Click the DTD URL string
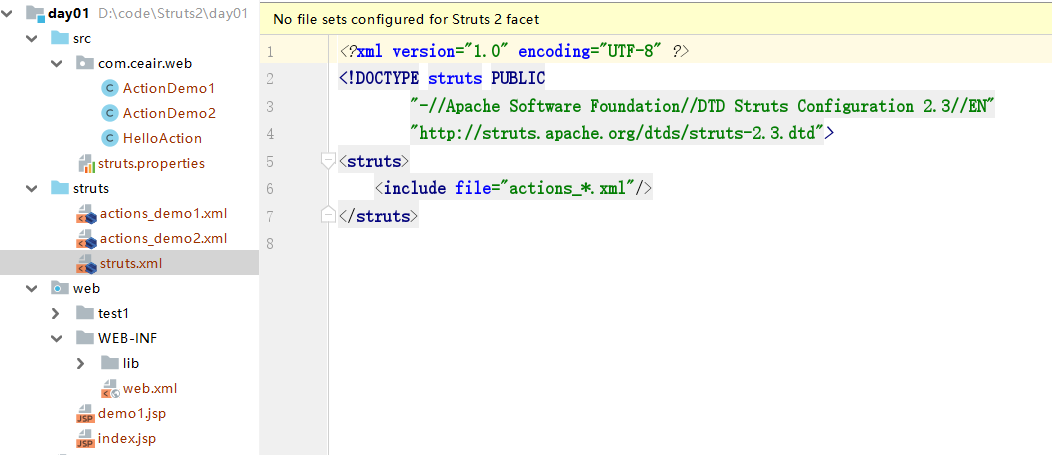Viewport: 1052px width, 455px height. 617,134
